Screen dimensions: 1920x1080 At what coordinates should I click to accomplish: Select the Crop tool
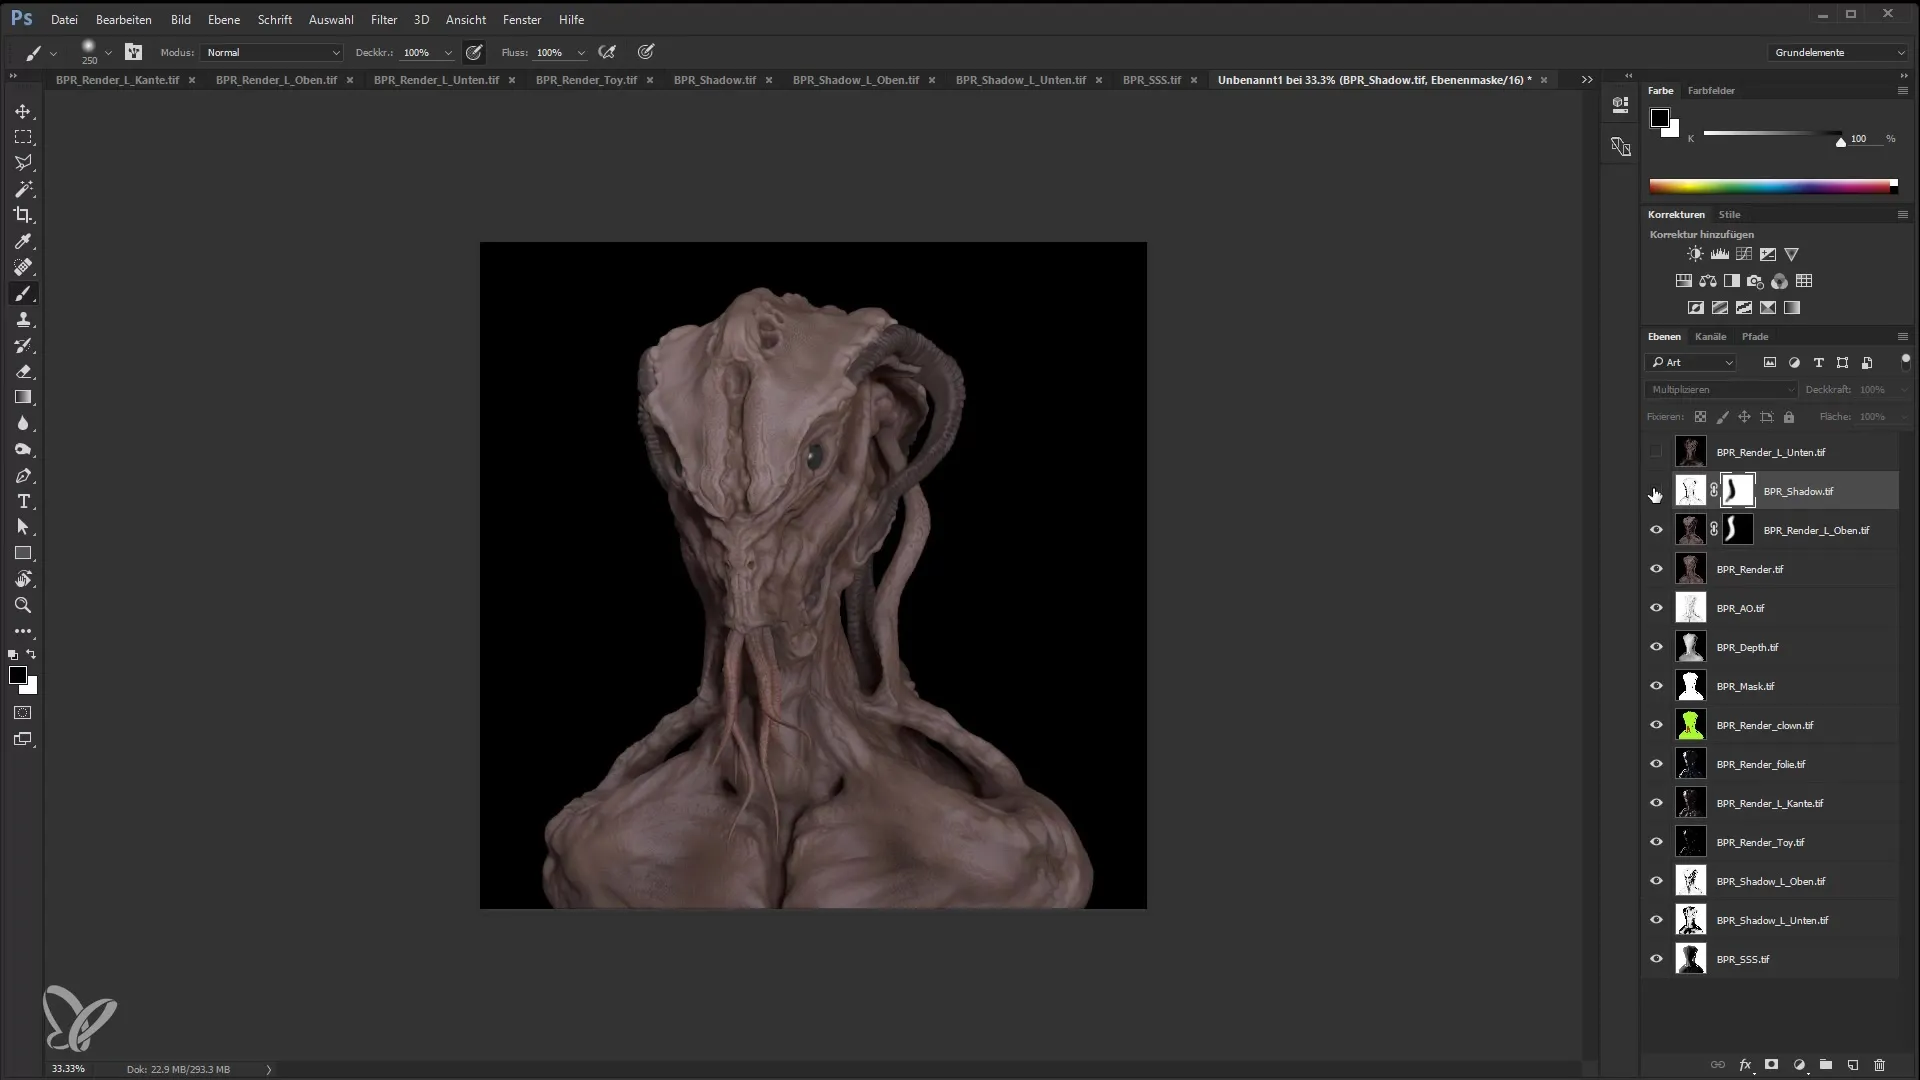(x=23, y=215)
